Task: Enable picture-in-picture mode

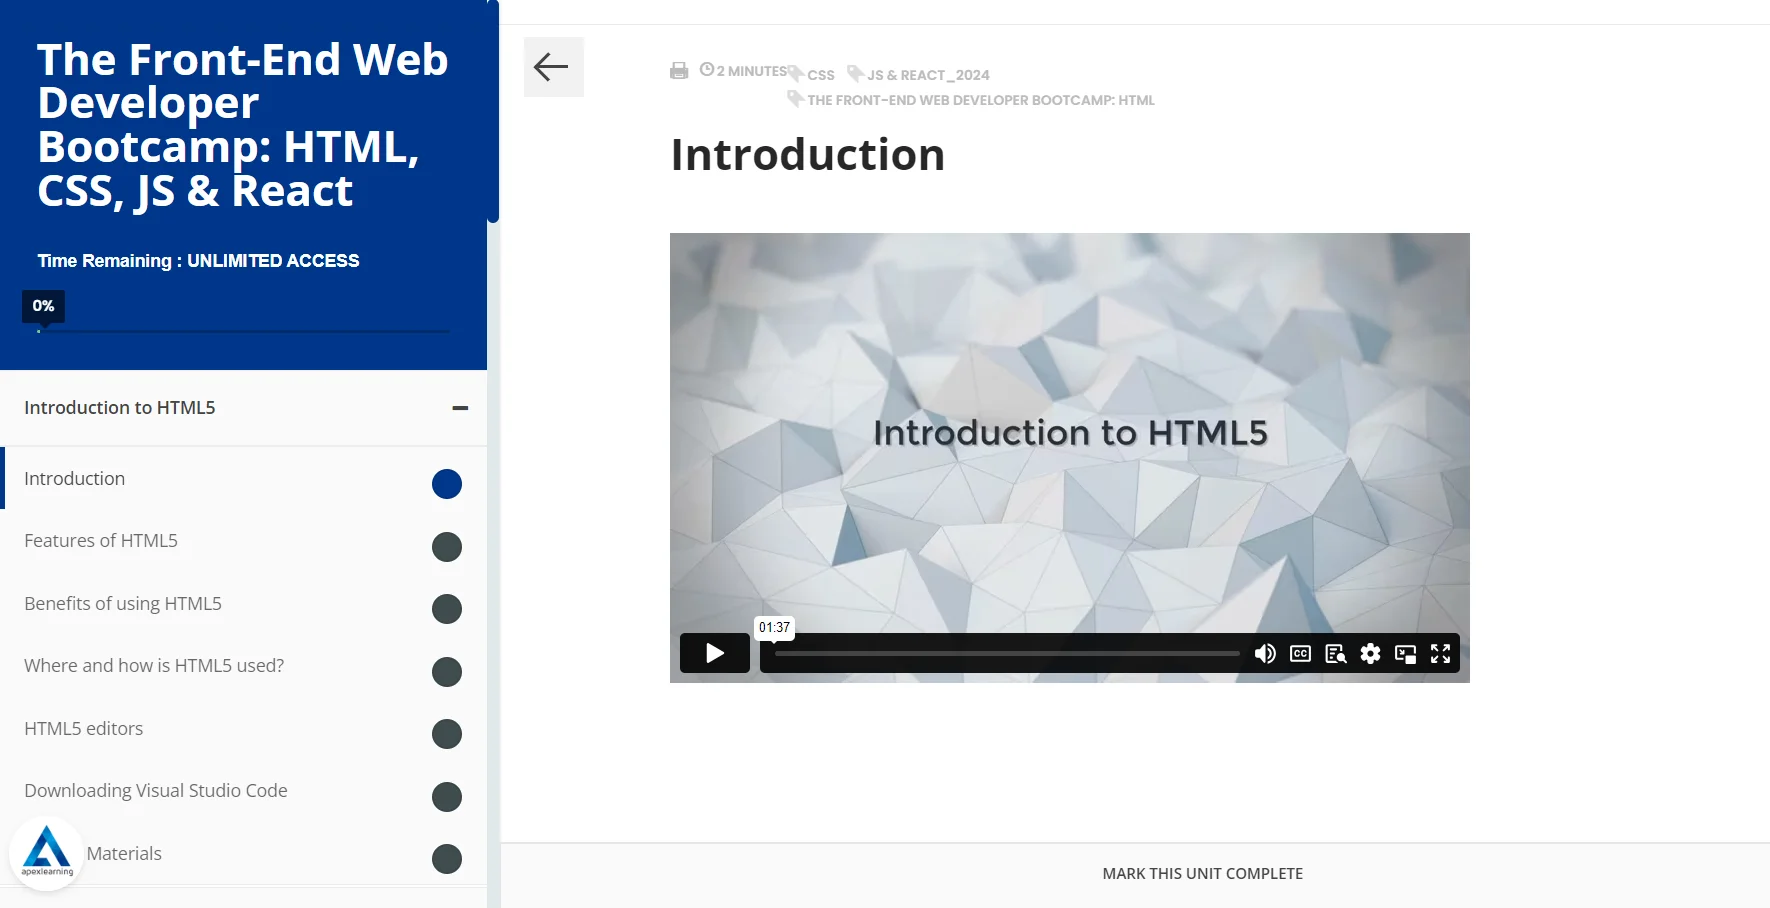Action: click(x=1405, y=653)
